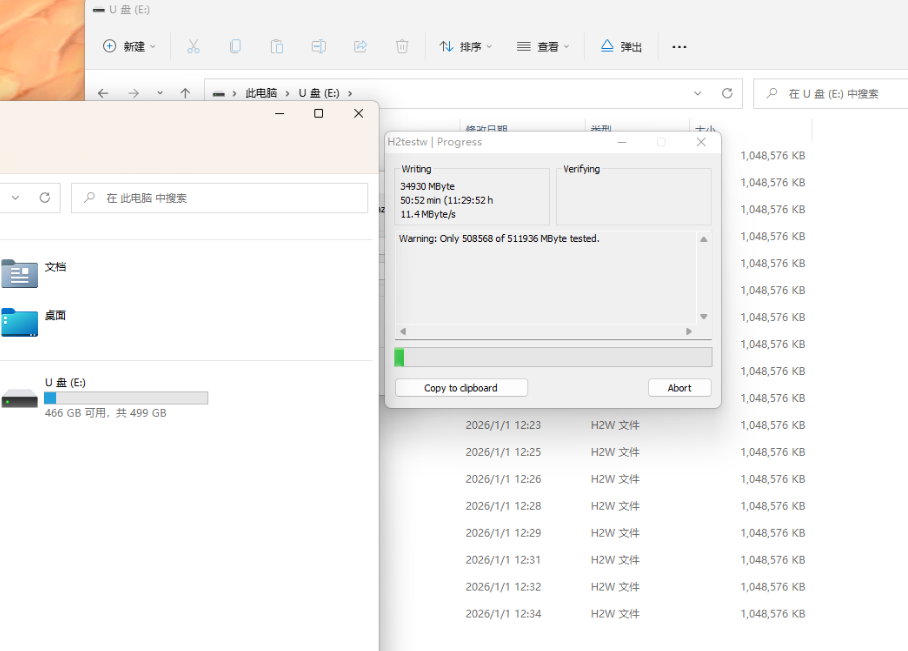The image size is (908, 651).
Task: Expand the 排序 sort options
Action: click(x=466, y=46)
